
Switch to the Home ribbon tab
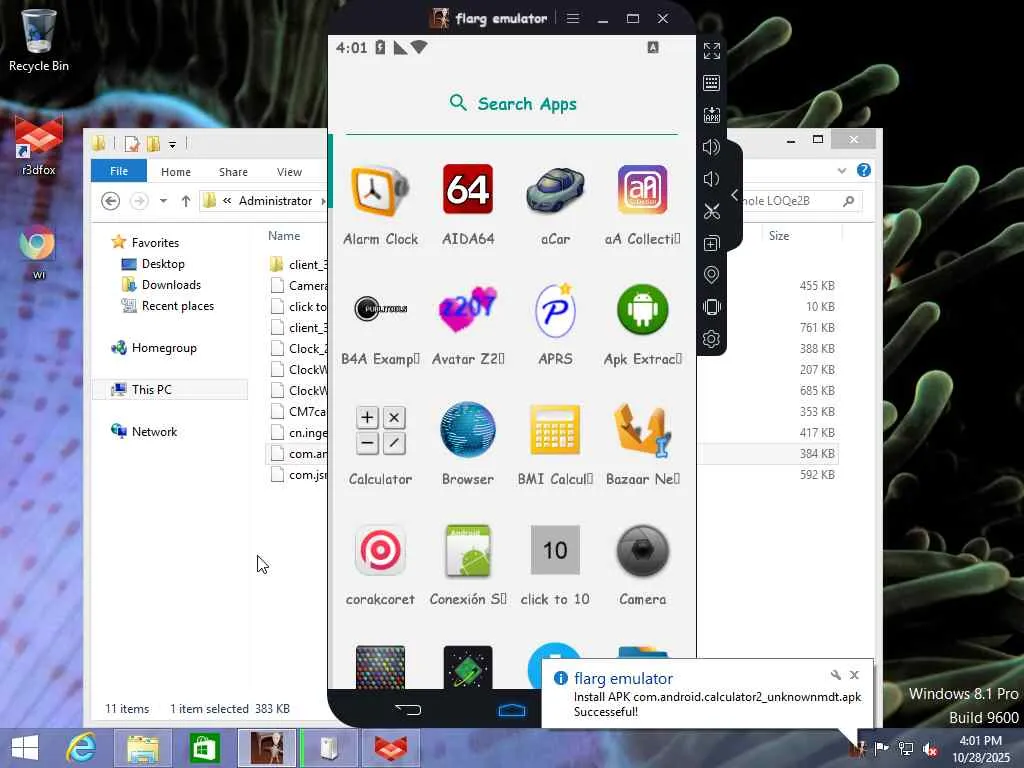tap(176, 172)
